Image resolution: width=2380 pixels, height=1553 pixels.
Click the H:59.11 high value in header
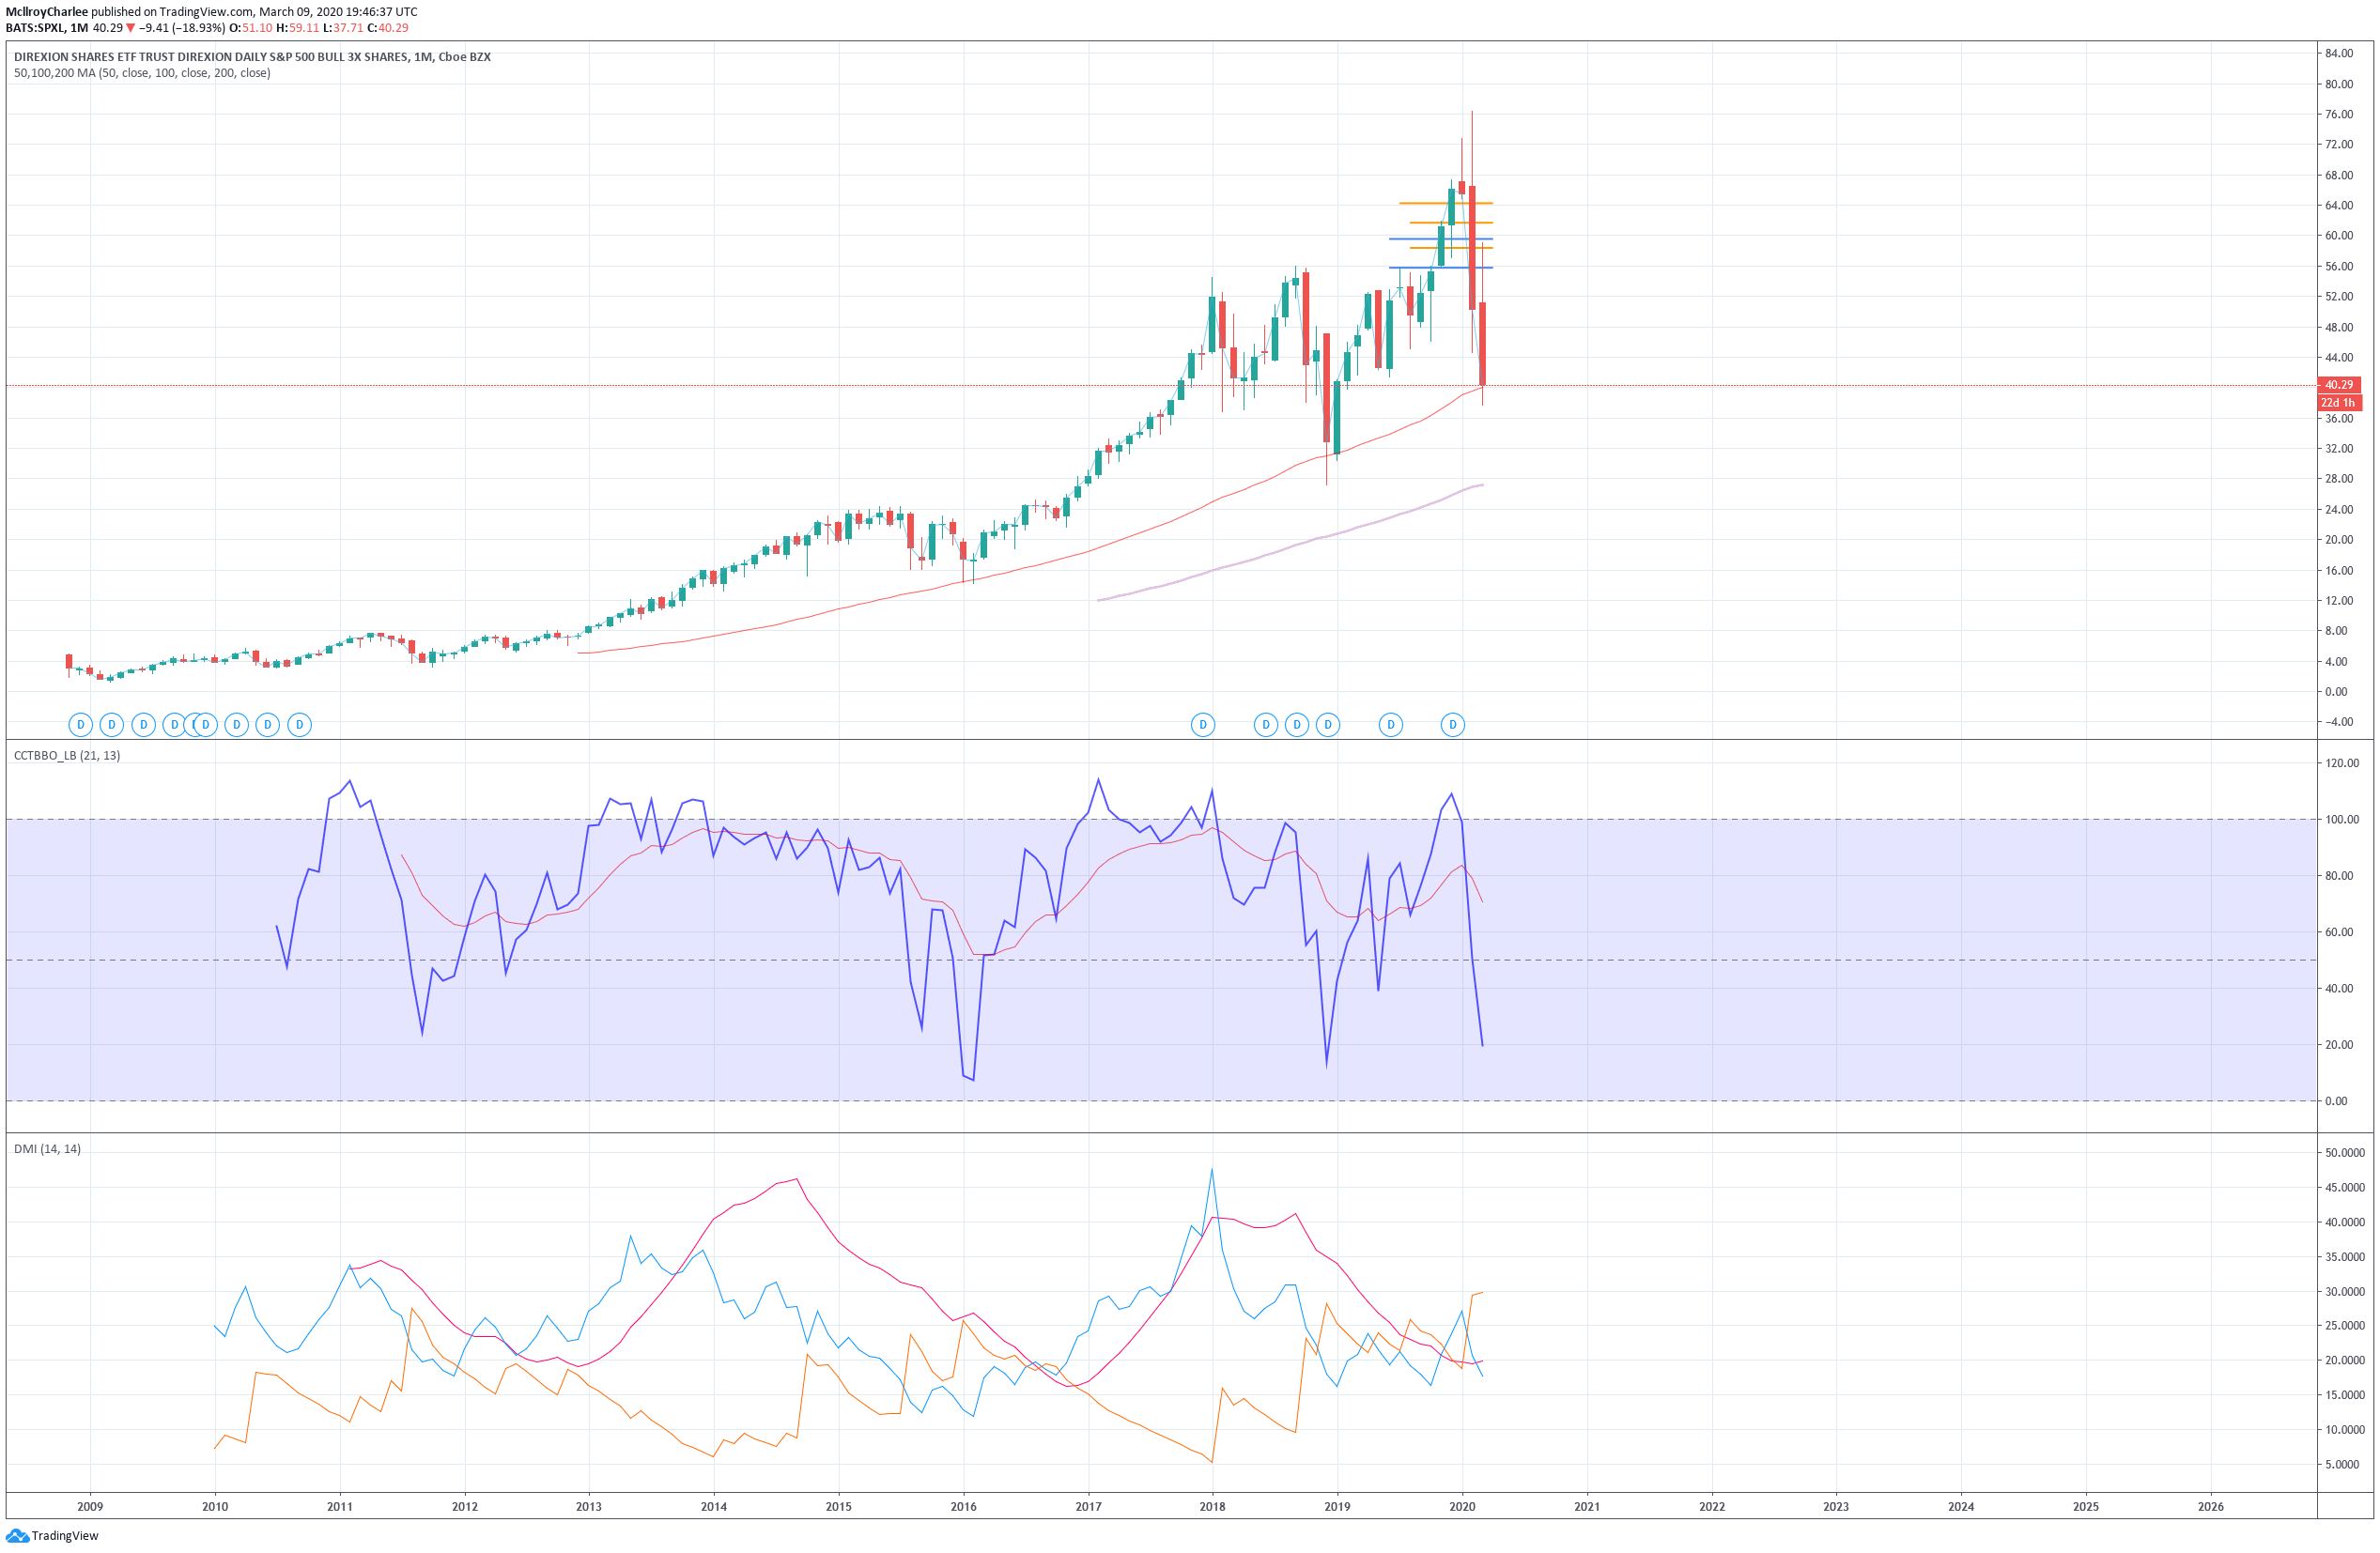point(297,28)
